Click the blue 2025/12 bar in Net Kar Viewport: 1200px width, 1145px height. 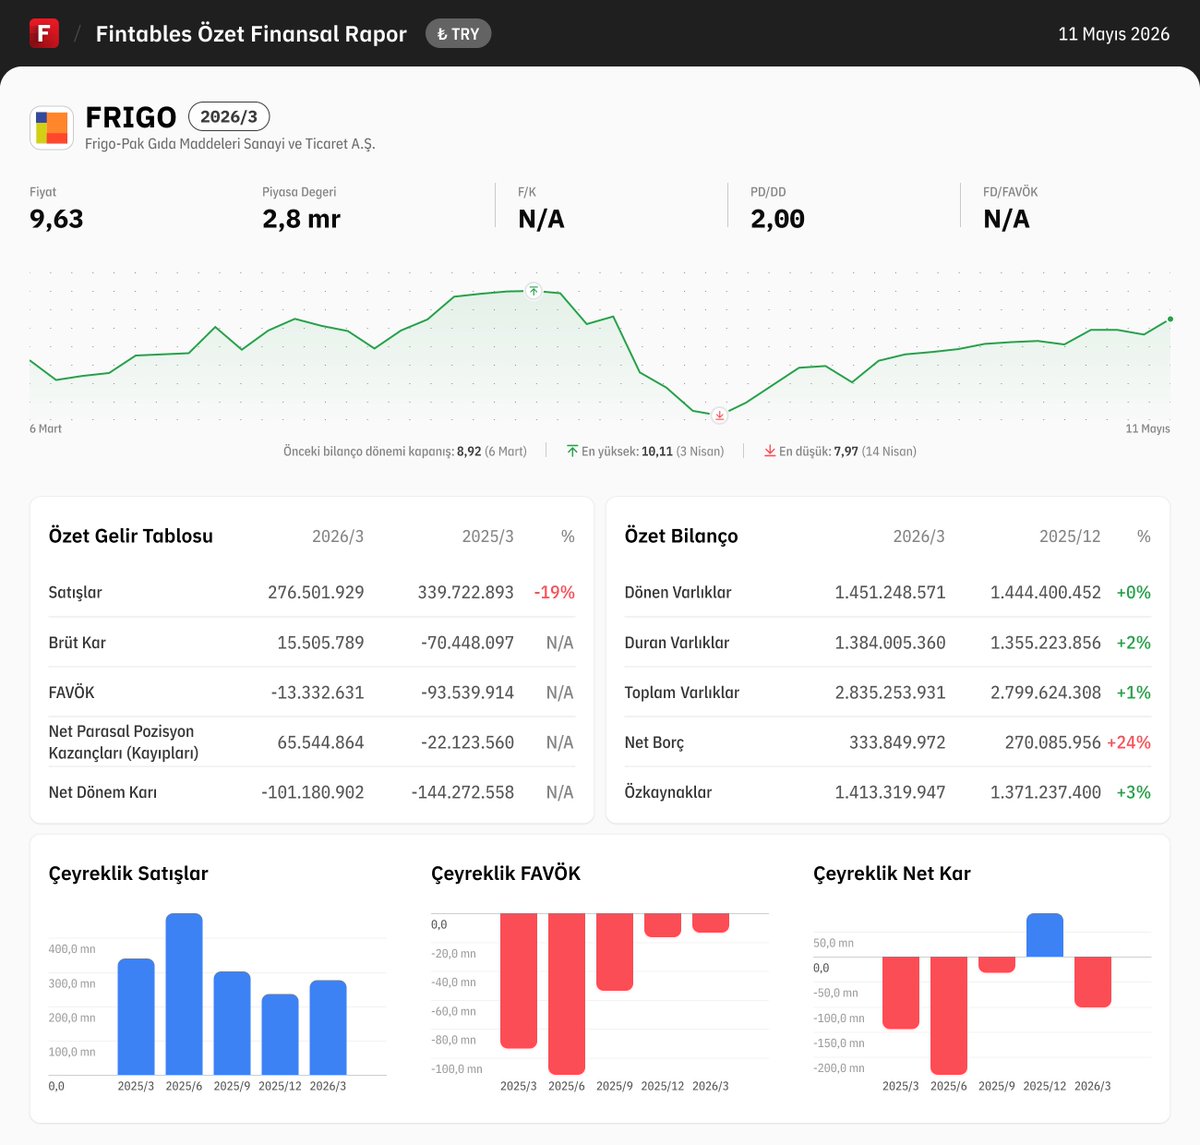point(1045,935)
